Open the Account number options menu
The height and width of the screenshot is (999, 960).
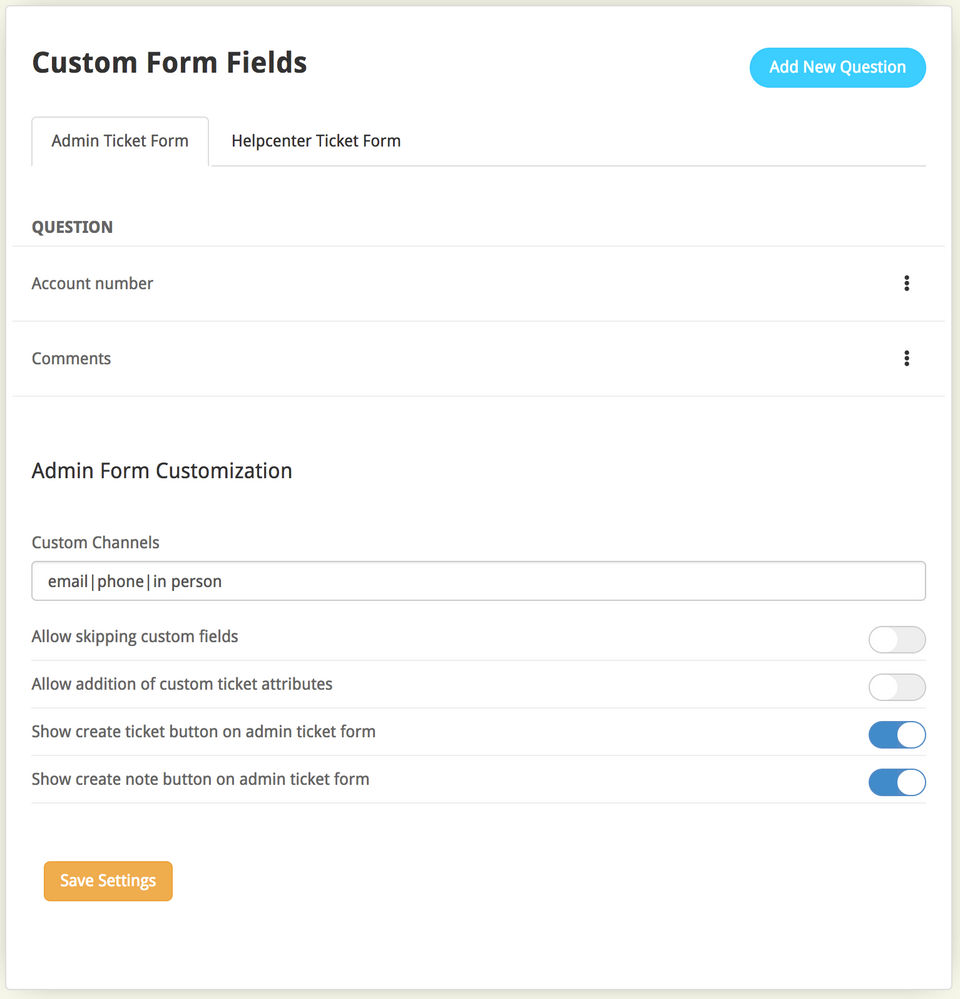pyautogui.click(x=906, y=284)
